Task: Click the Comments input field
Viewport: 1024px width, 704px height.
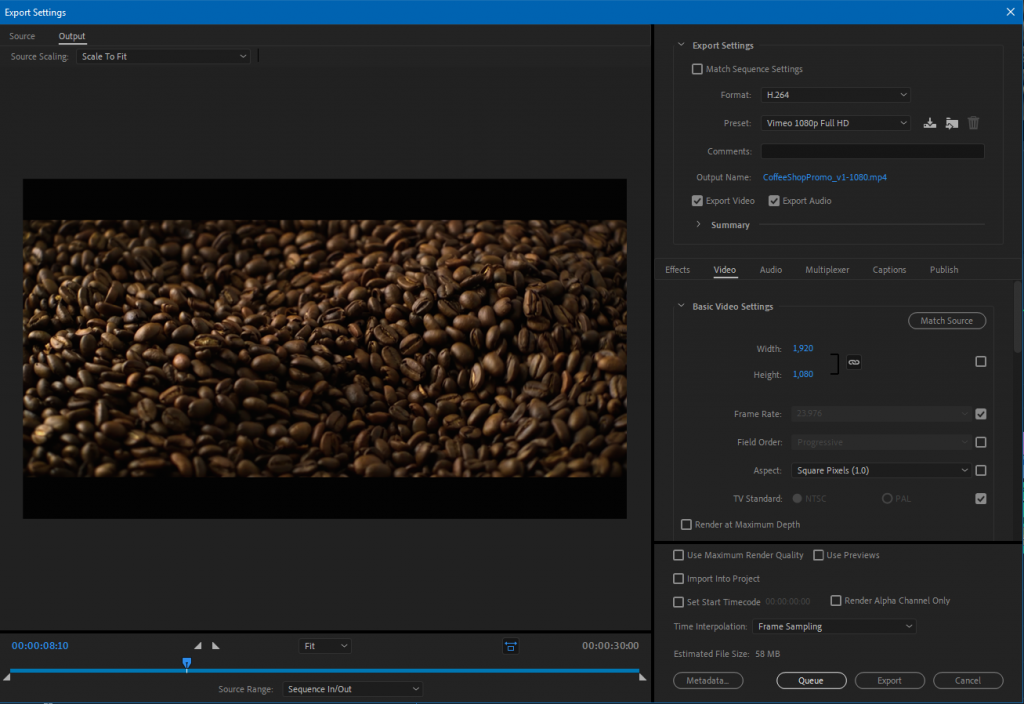Action: (x=872, y=152)
